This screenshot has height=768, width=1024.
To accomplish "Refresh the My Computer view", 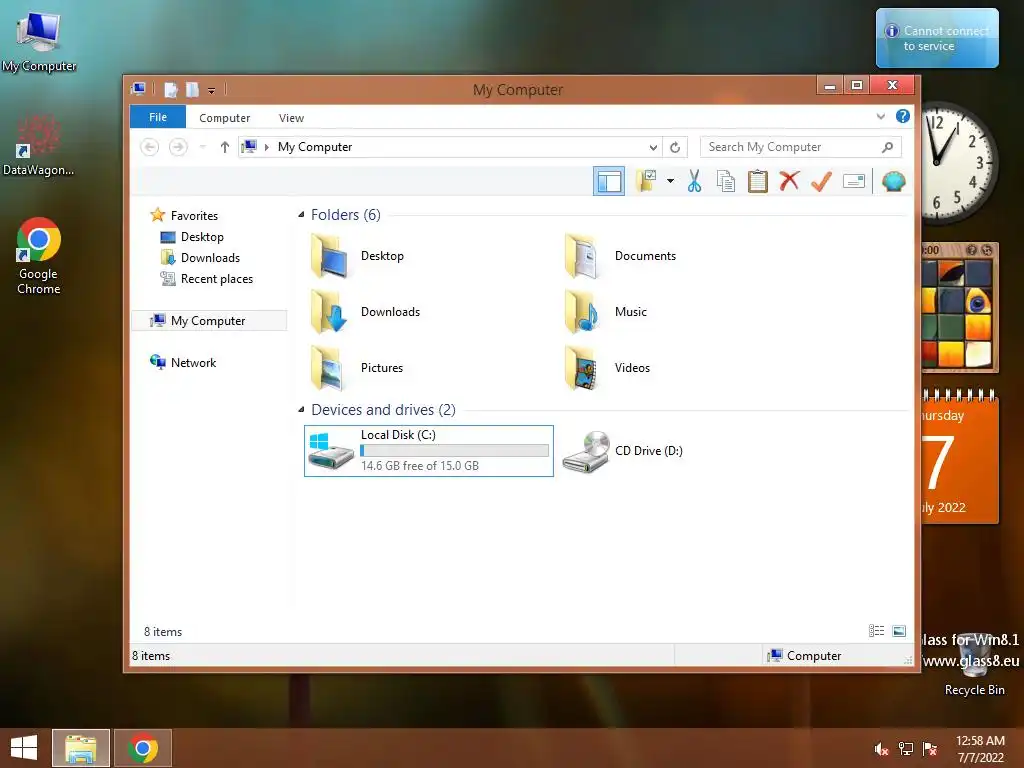I will tap(675, 147).
